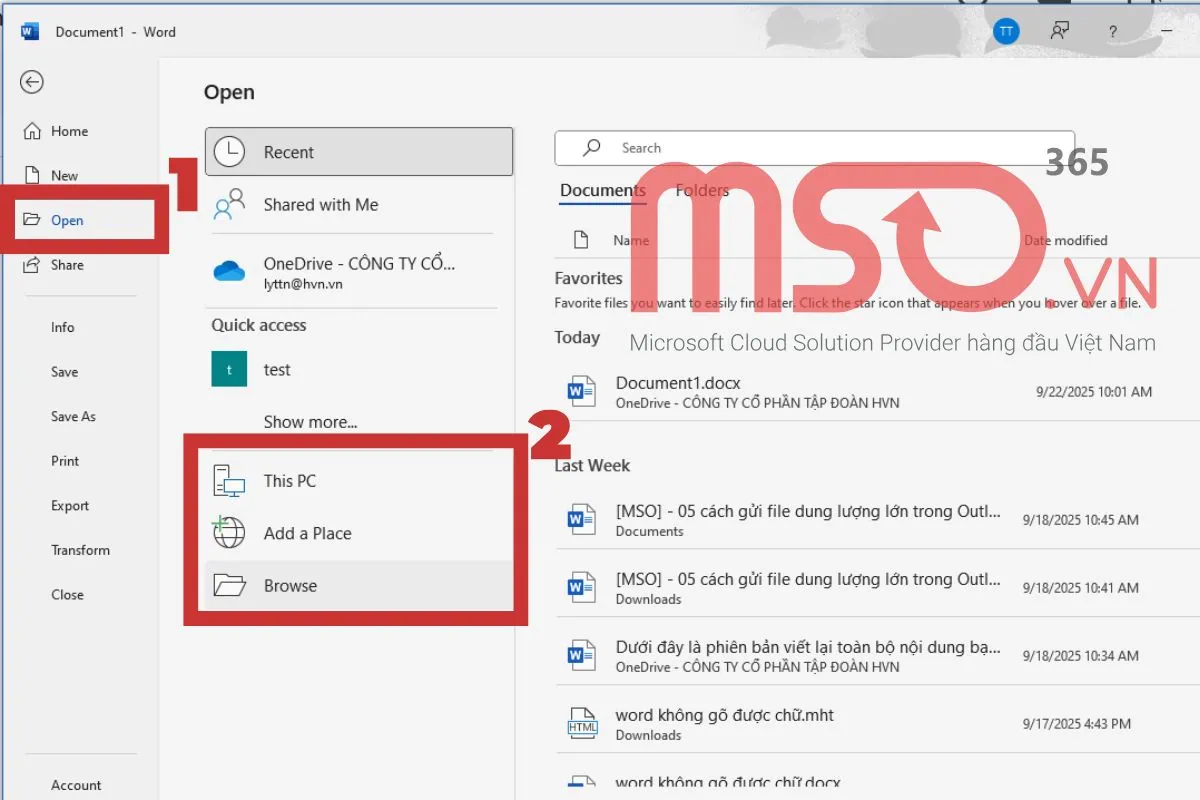Go to the Home menu item
The height and width of the screenshot is (800, 1200).
(69, 131)
